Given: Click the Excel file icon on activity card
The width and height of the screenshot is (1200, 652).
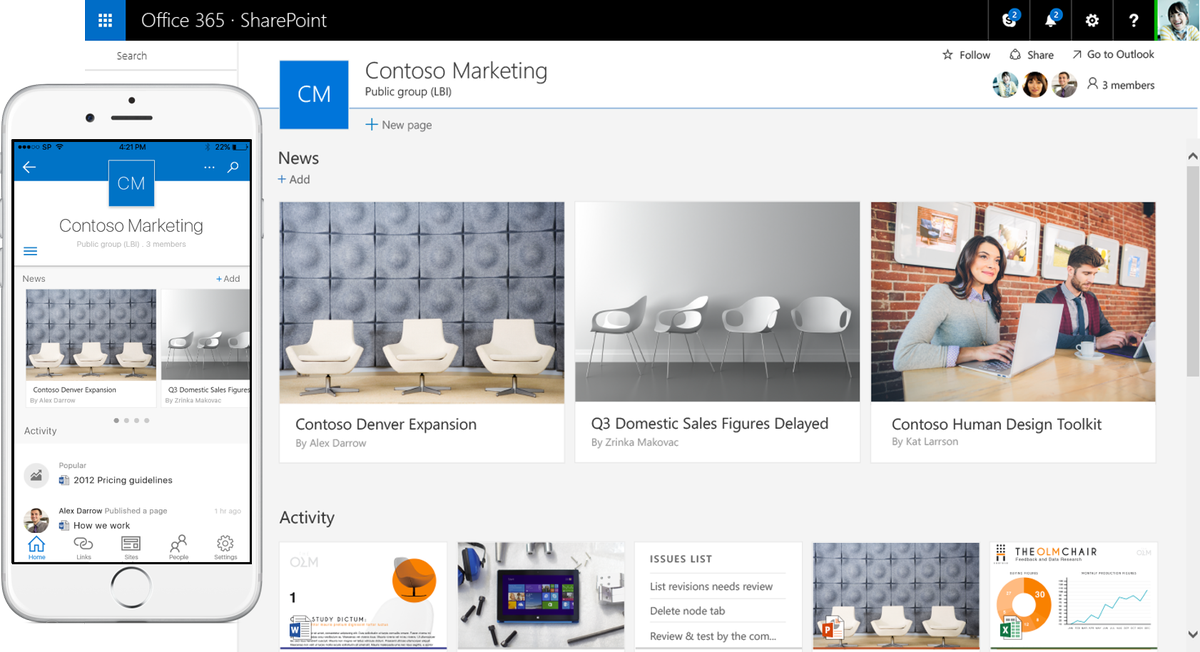Looking at the screenshot, I should pos(1010,628).
